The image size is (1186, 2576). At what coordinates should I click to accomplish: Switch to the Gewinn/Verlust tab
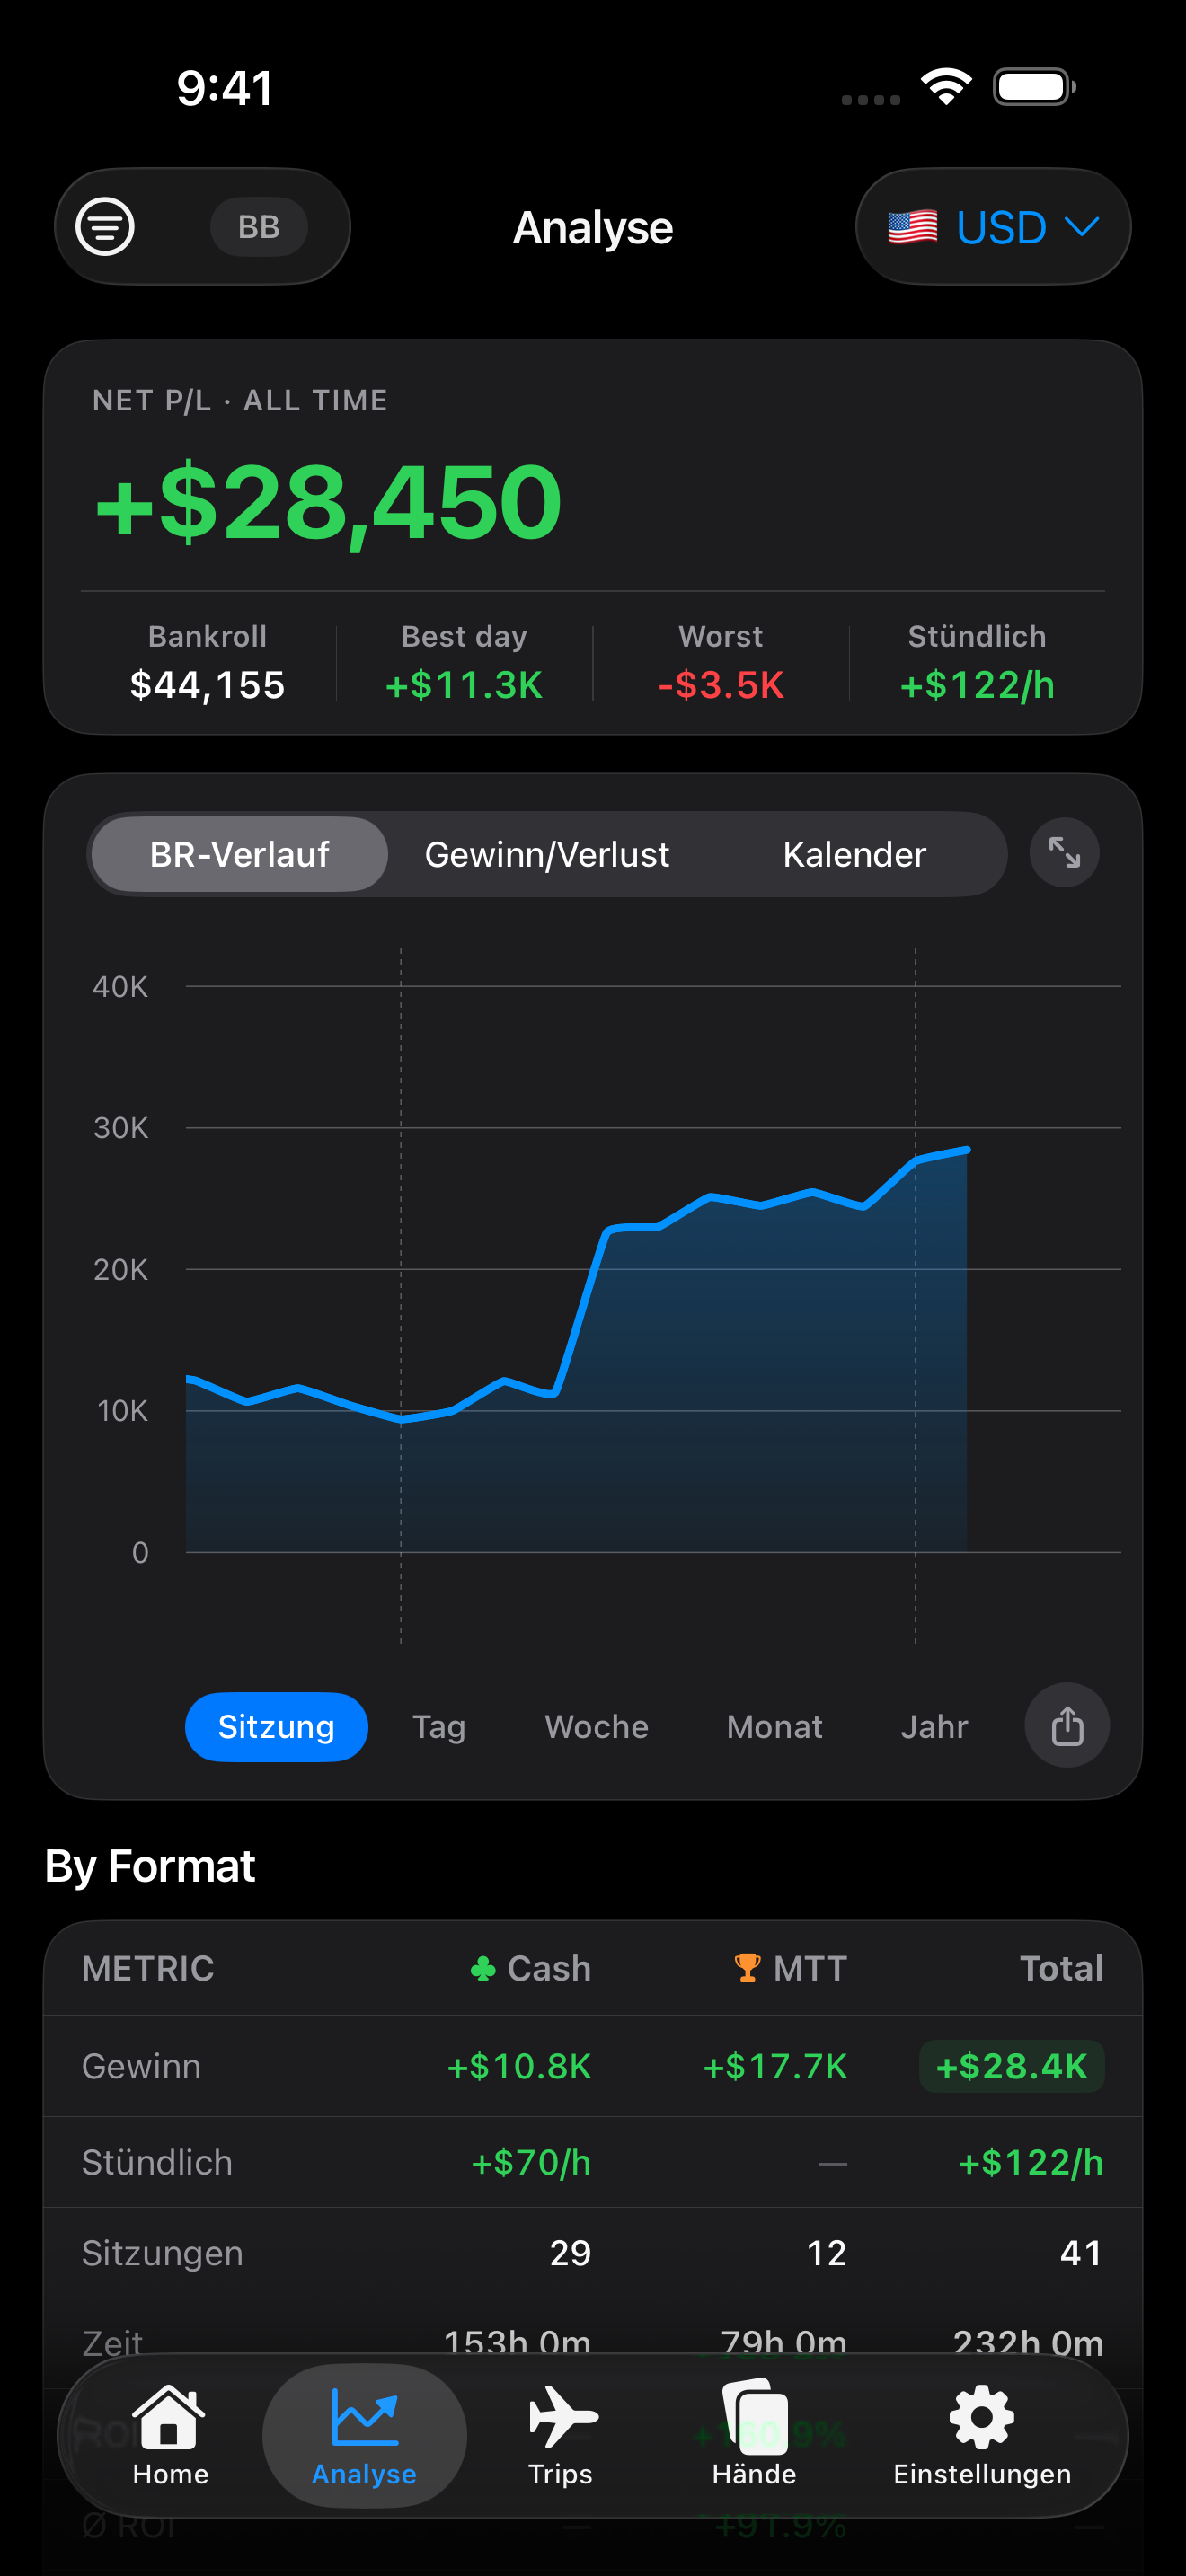[547, 854]
